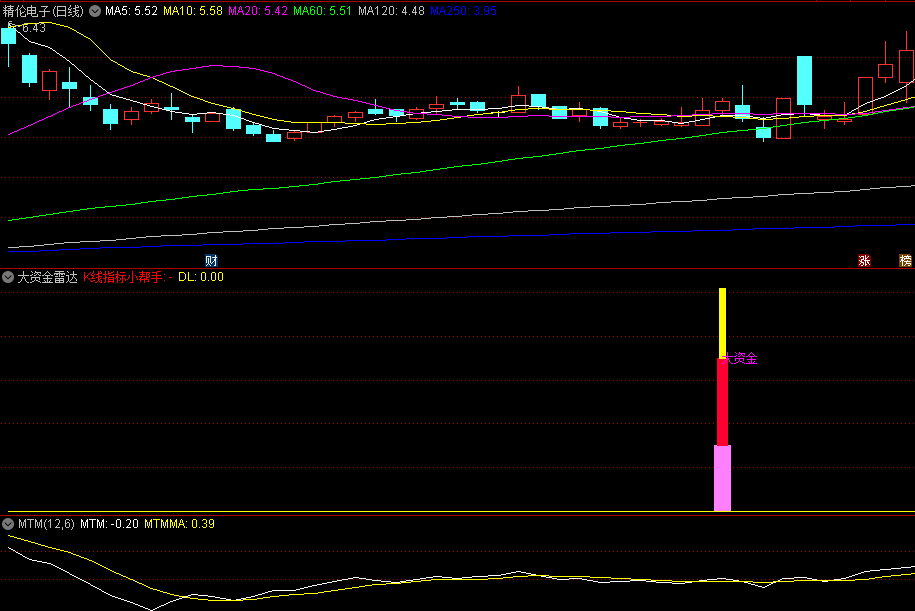This screenshot has width=915, height=611.
Task: Click the 大资金 magenta label on the bar
Action: point(739,359)
